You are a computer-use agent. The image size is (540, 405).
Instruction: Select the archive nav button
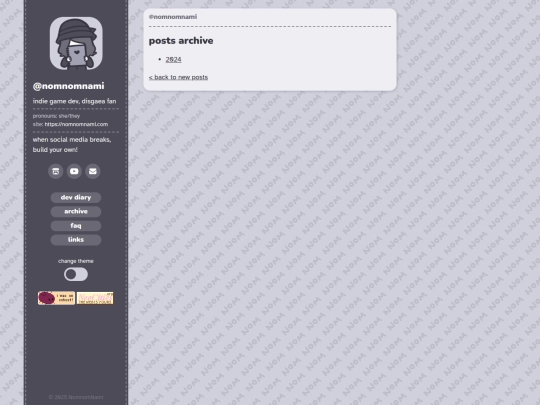76,211
